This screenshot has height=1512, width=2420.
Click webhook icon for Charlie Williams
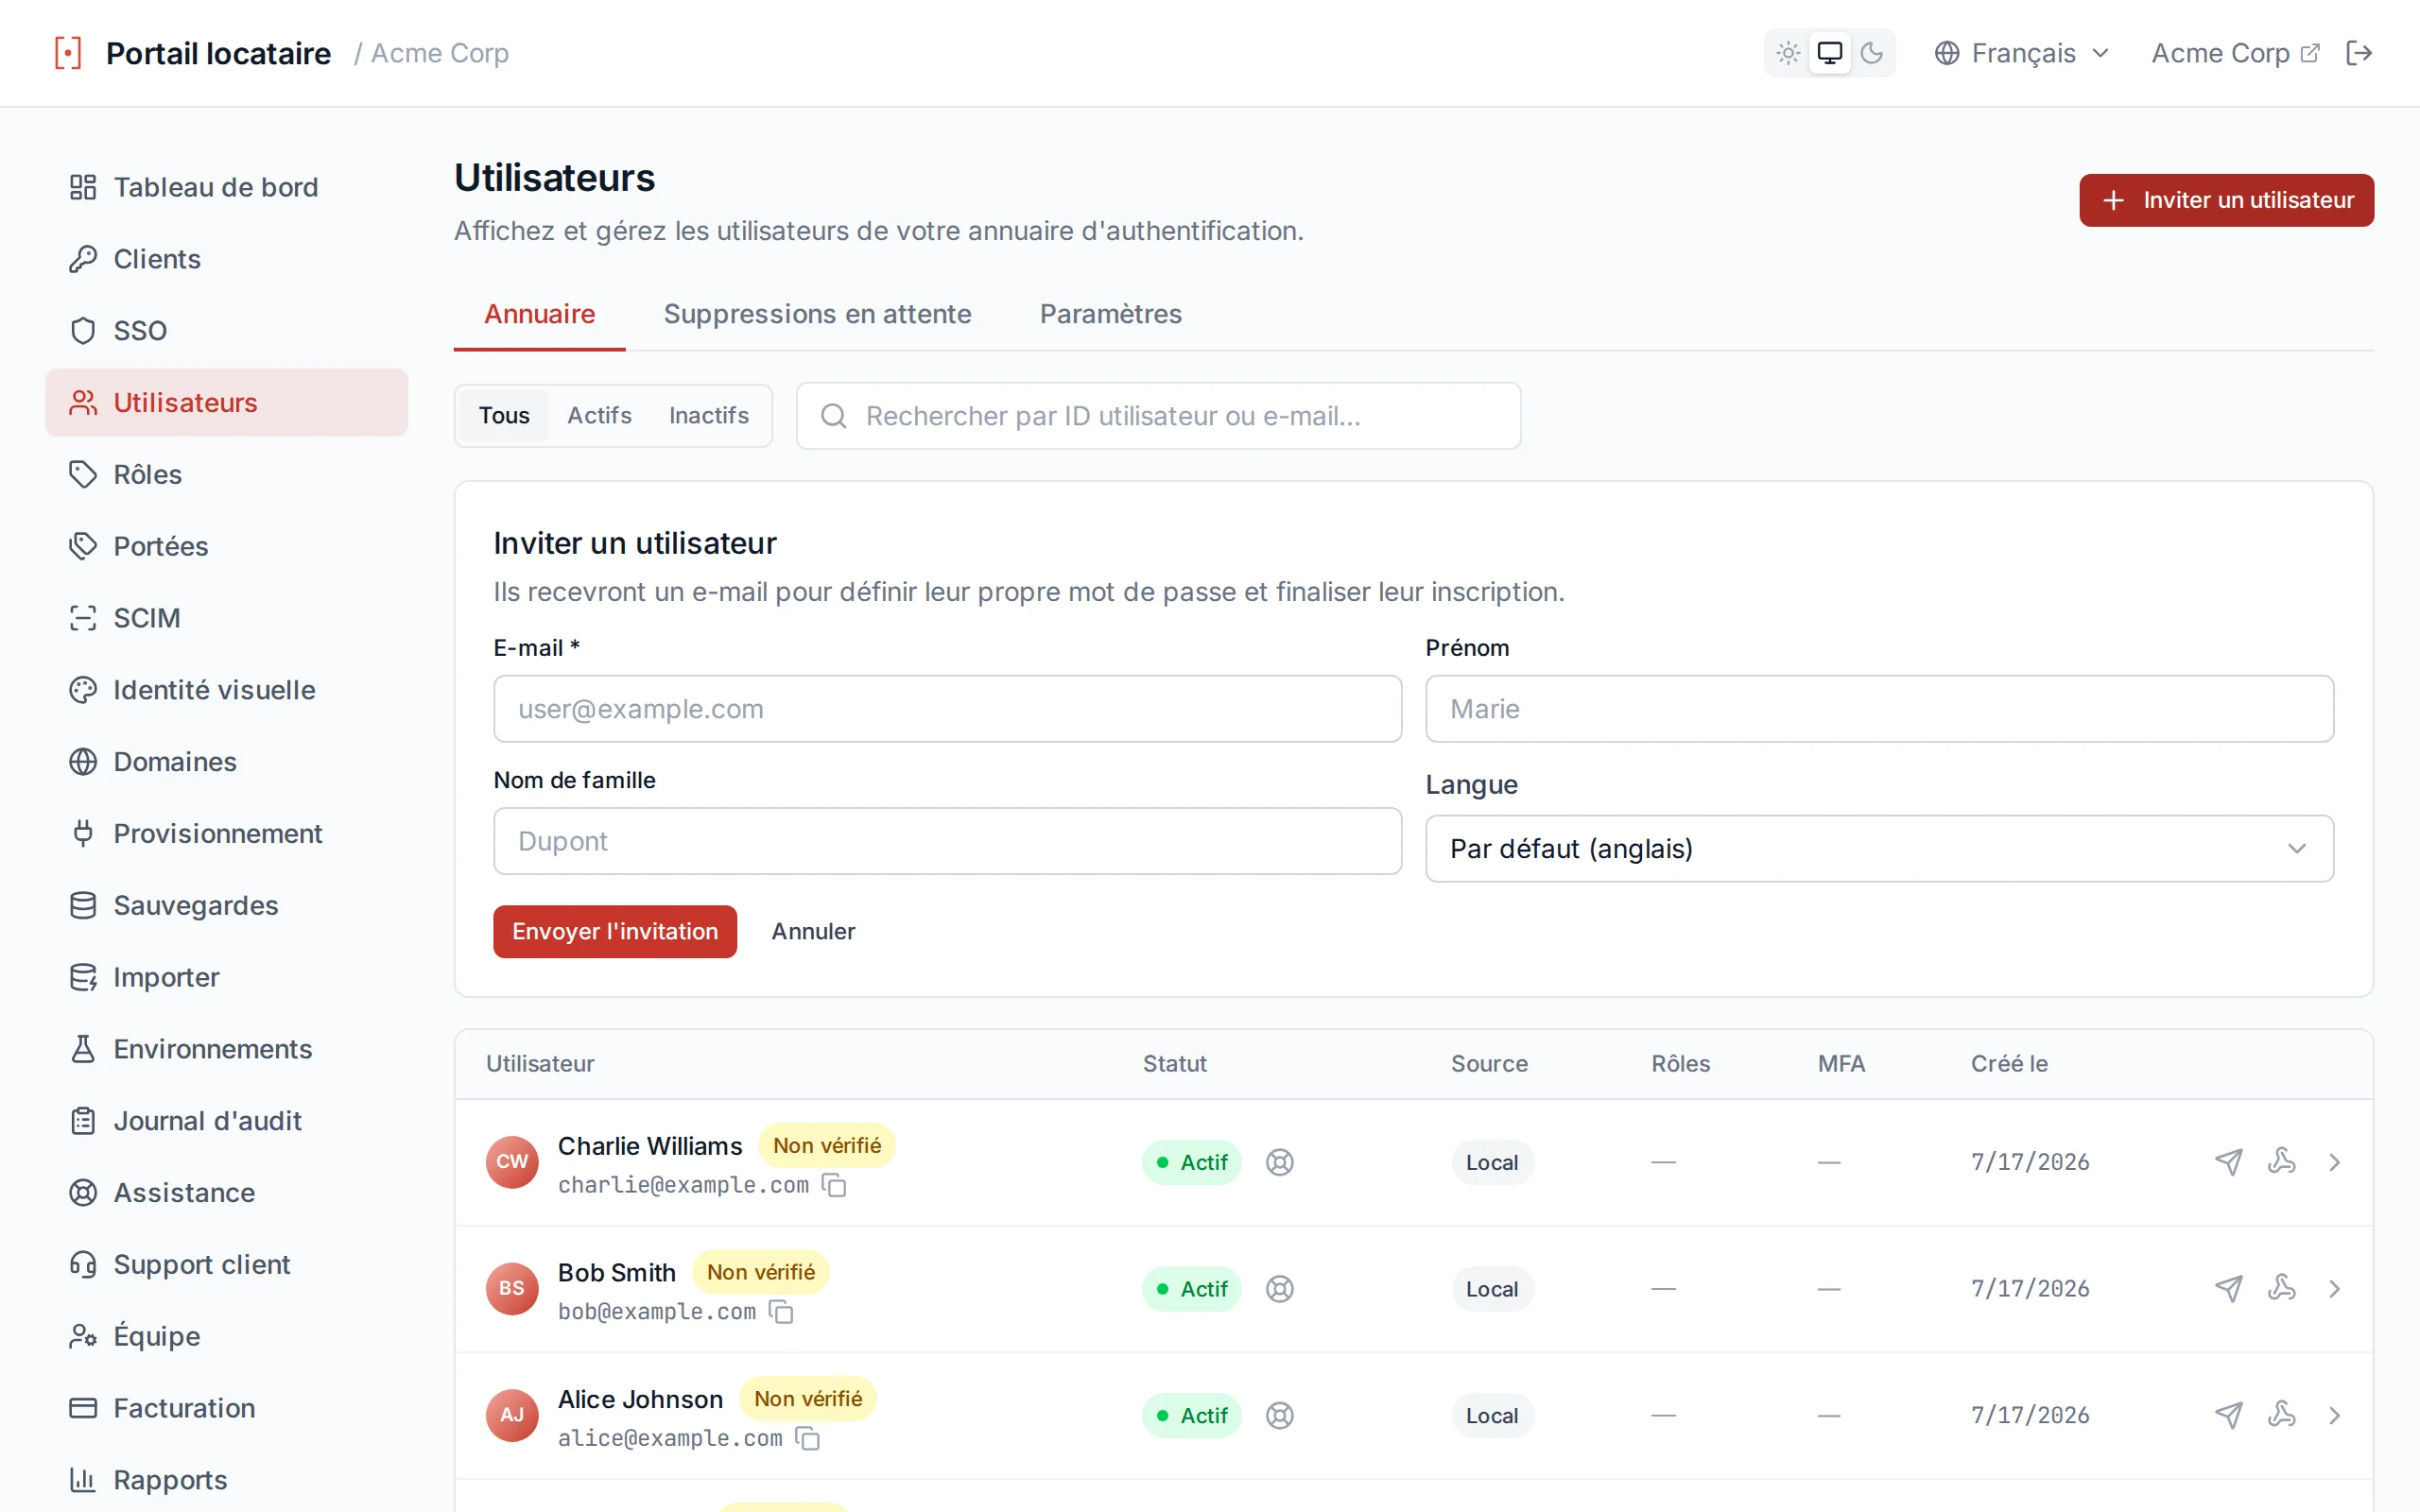(x=2282, y=1161)
